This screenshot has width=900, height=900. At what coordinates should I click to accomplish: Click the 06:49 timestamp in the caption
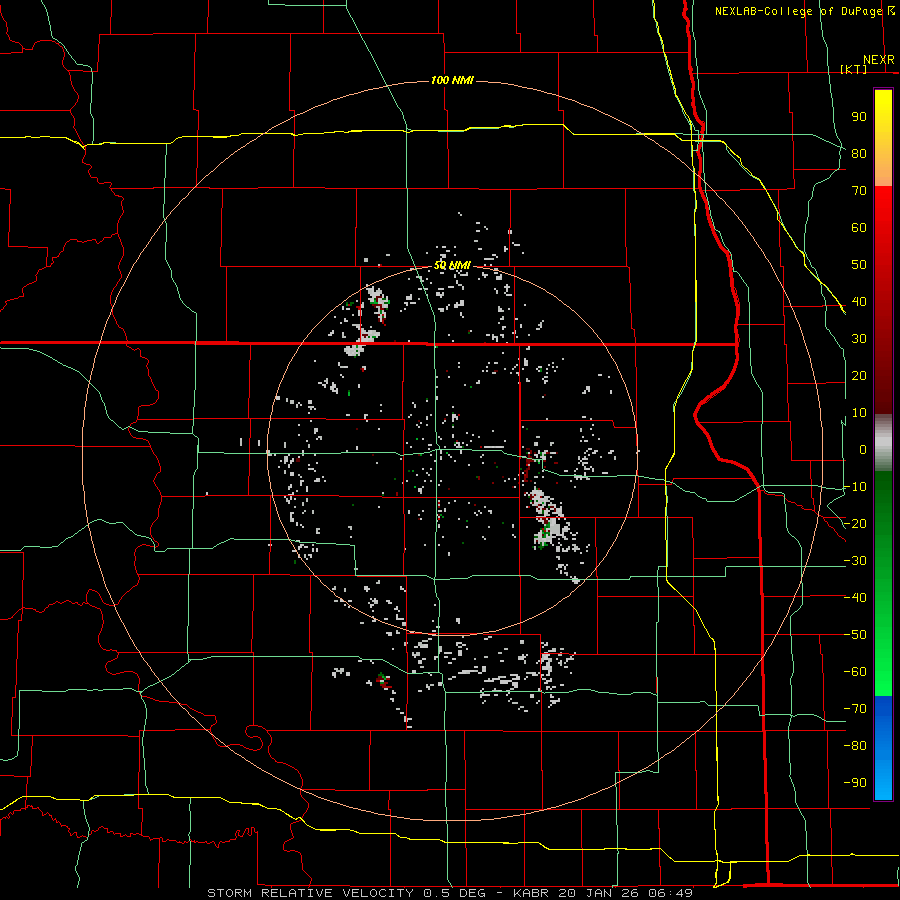(x=672, y=893)
